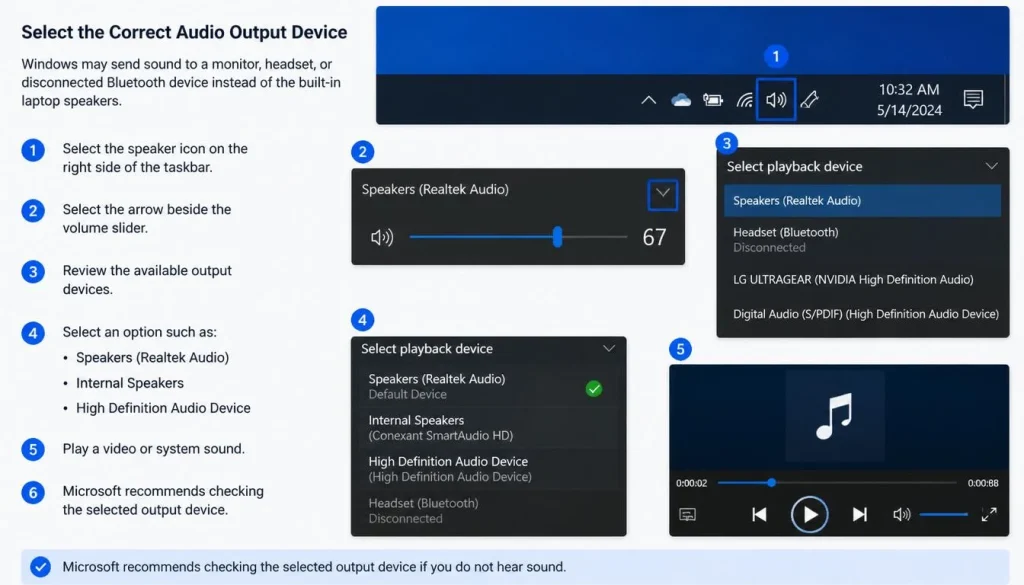Open the taskbar clock showing 10:32 AM
The width and height of the screenshot is (1024, 585).
coord(909,99)
